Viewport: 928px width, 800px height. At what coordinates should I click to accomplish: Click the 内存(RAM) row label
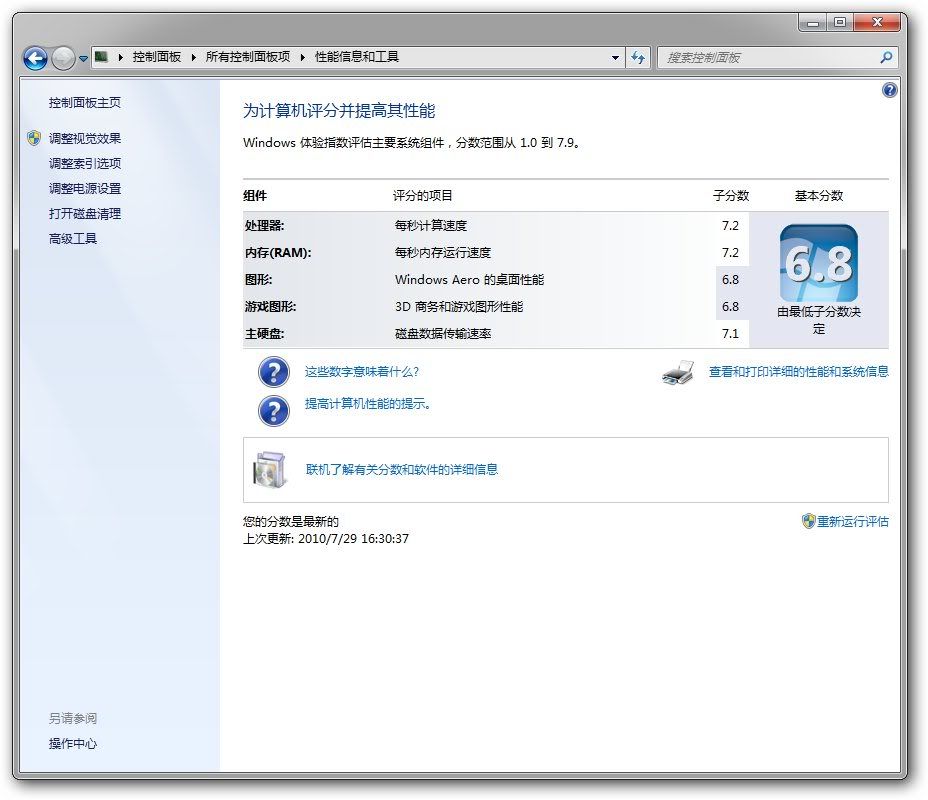[278, 253]
